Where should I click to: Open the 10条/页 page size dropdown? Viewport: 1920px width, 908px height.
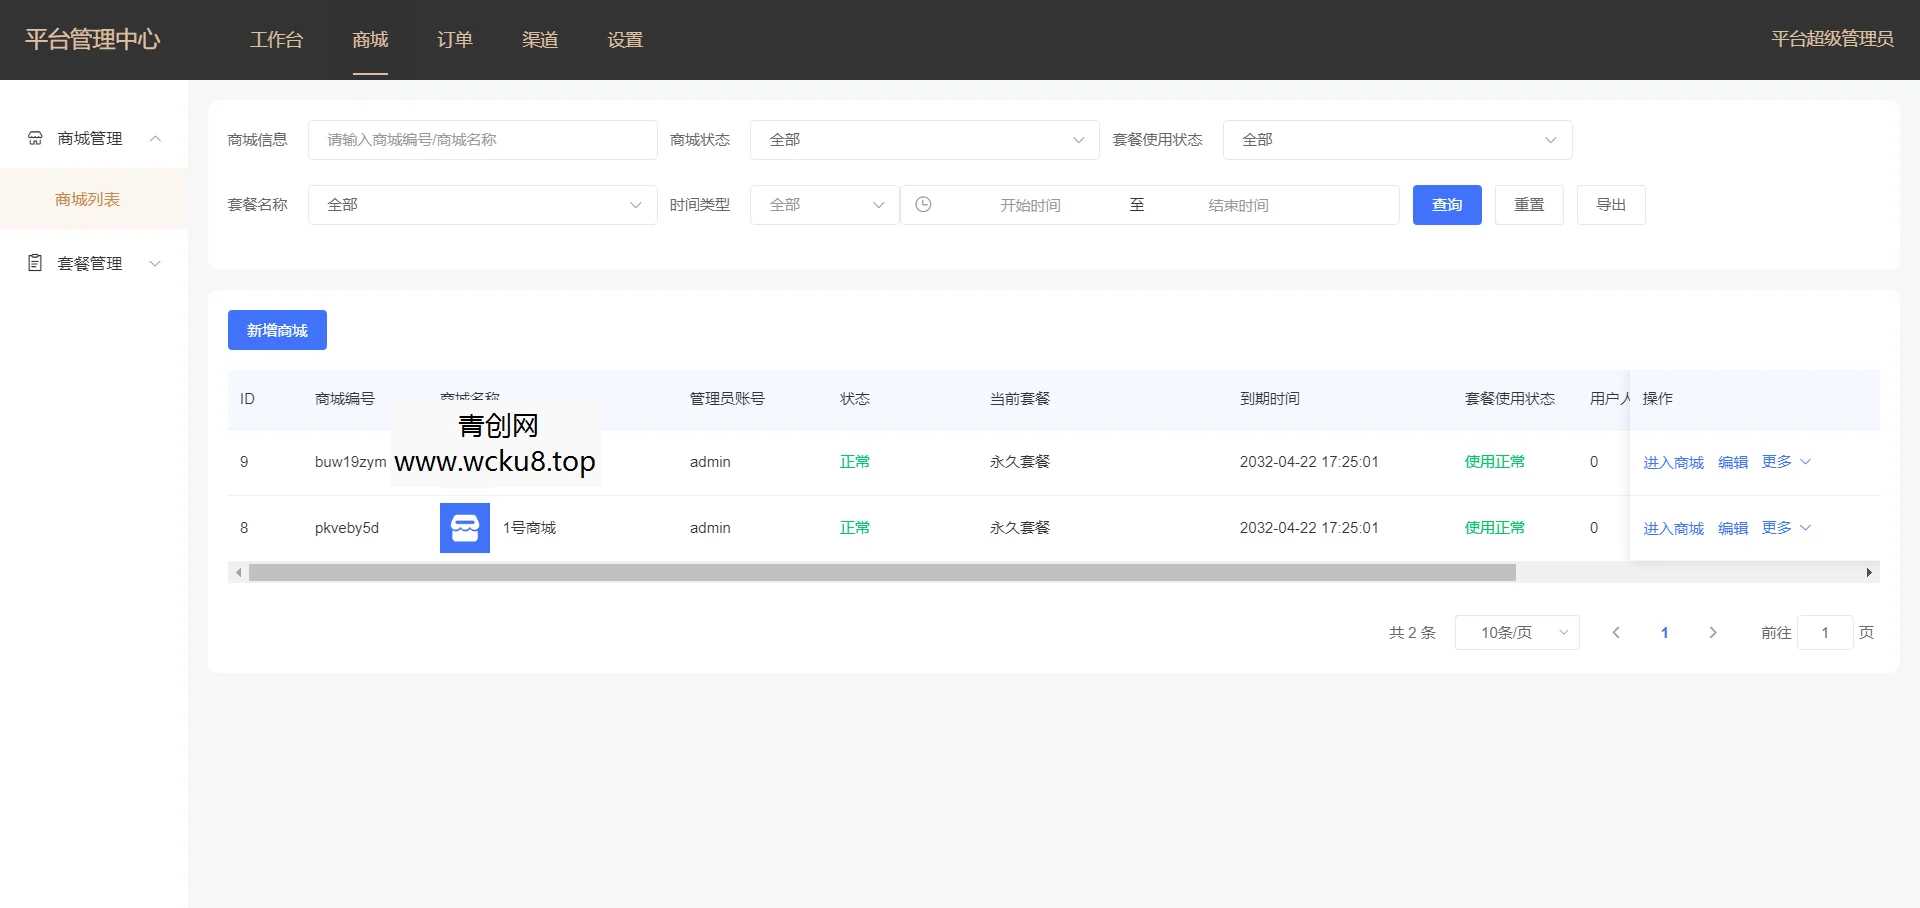pyautogui.click(x=1516, y=632)
